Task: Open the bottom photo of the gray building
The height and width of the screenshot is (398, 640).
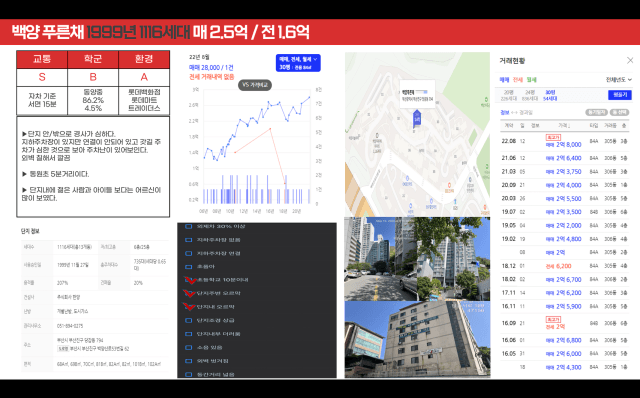Action: click(417, 339)
